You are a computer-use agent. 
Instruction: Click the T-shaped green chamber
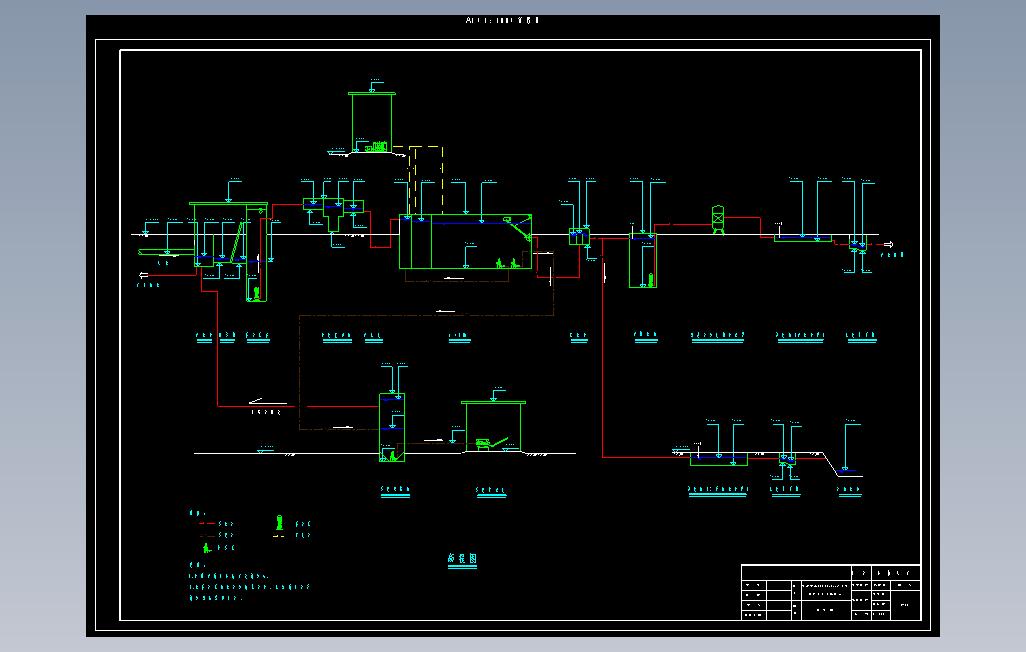pos(333,214)
